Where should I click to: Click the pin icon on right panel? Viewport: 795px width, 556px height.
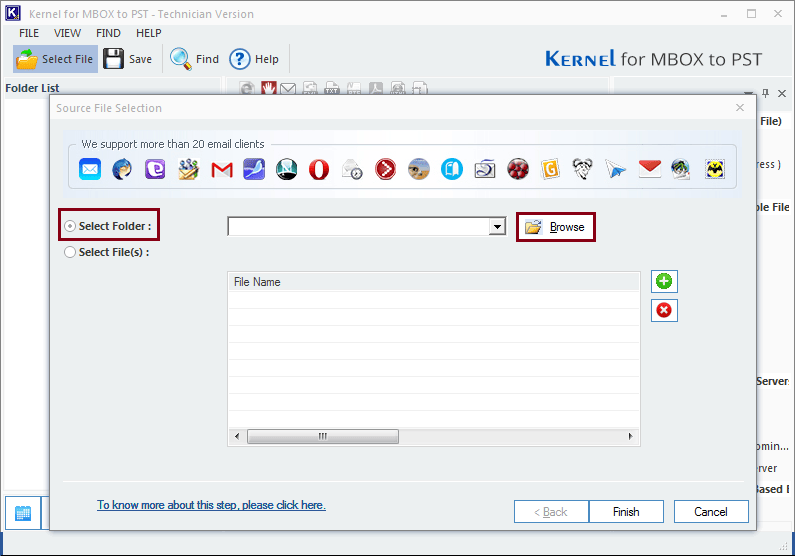click(766, 93)
